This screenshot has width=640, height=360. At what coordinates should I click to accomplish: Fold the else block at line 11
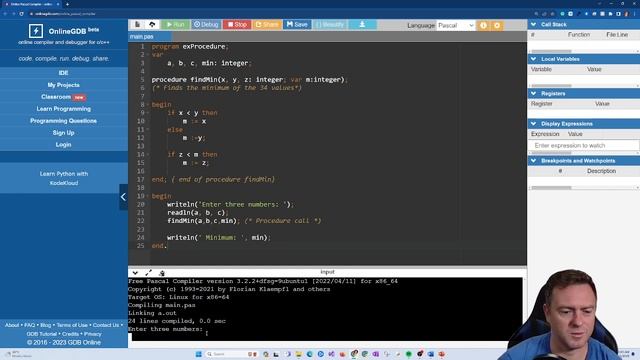(x=147, y=129)
